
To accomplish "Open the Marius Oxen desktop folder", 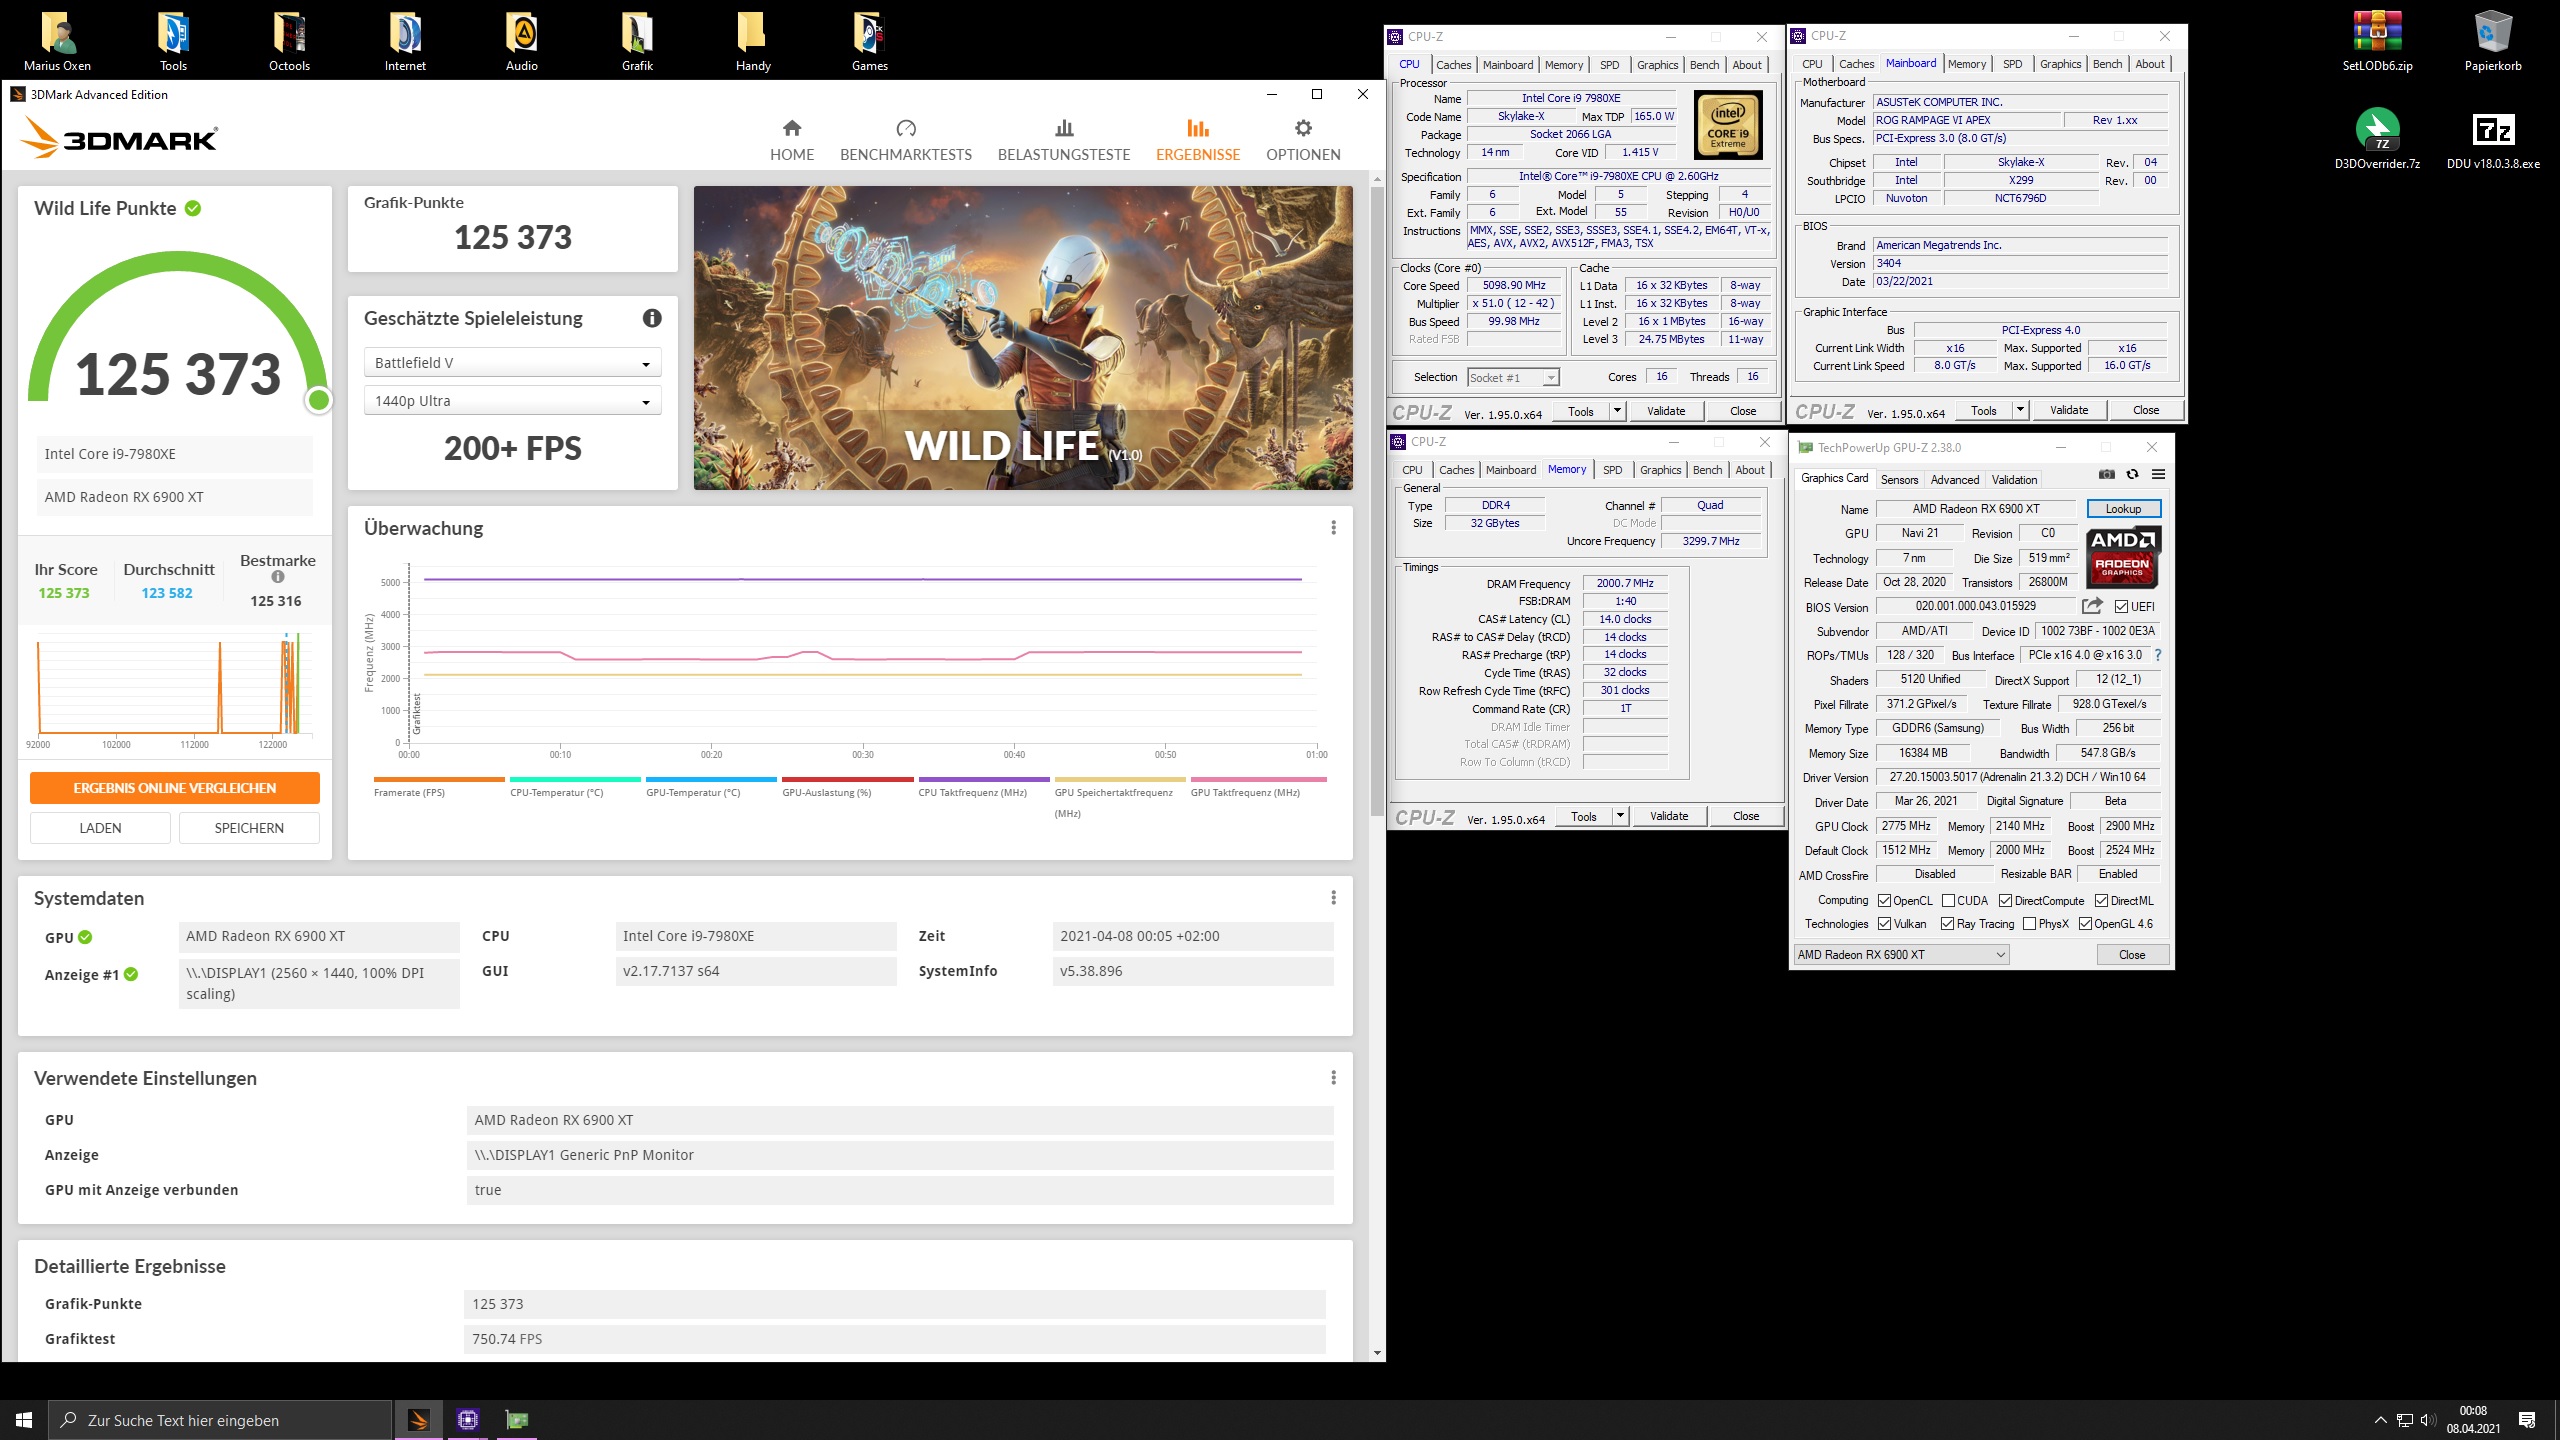I will click(57, 42).
